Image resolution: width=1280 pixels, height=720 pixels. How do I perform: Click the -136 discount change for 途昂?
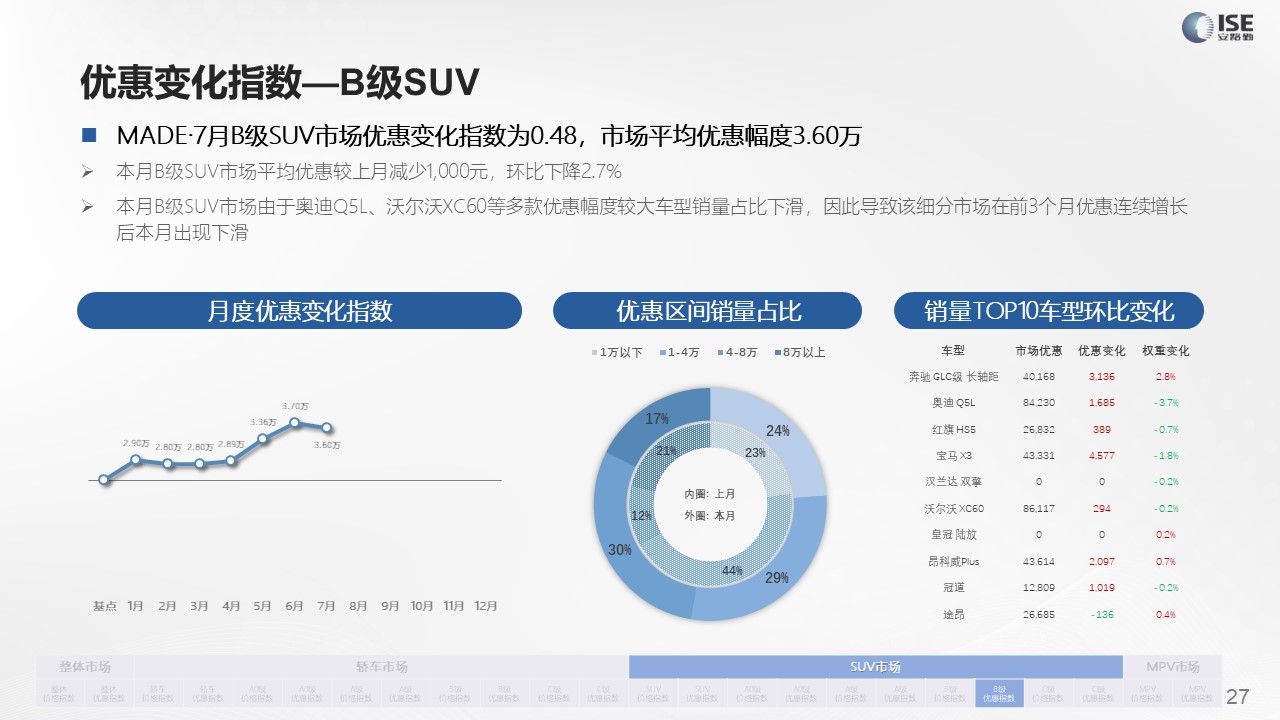tap(1102, 614)
